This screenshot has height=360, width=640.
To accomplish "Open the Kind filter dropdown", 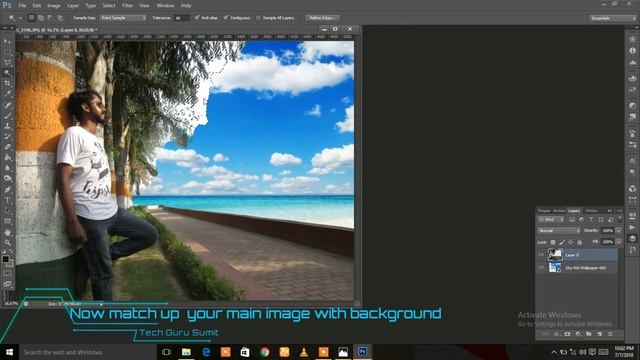I will click(551, 220).
